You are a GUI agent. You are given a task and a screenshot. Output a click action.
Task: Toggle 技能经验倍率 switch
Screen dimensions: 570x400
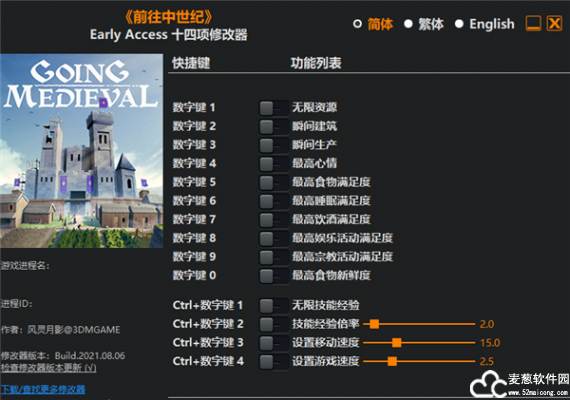click(x=274, y=324)
